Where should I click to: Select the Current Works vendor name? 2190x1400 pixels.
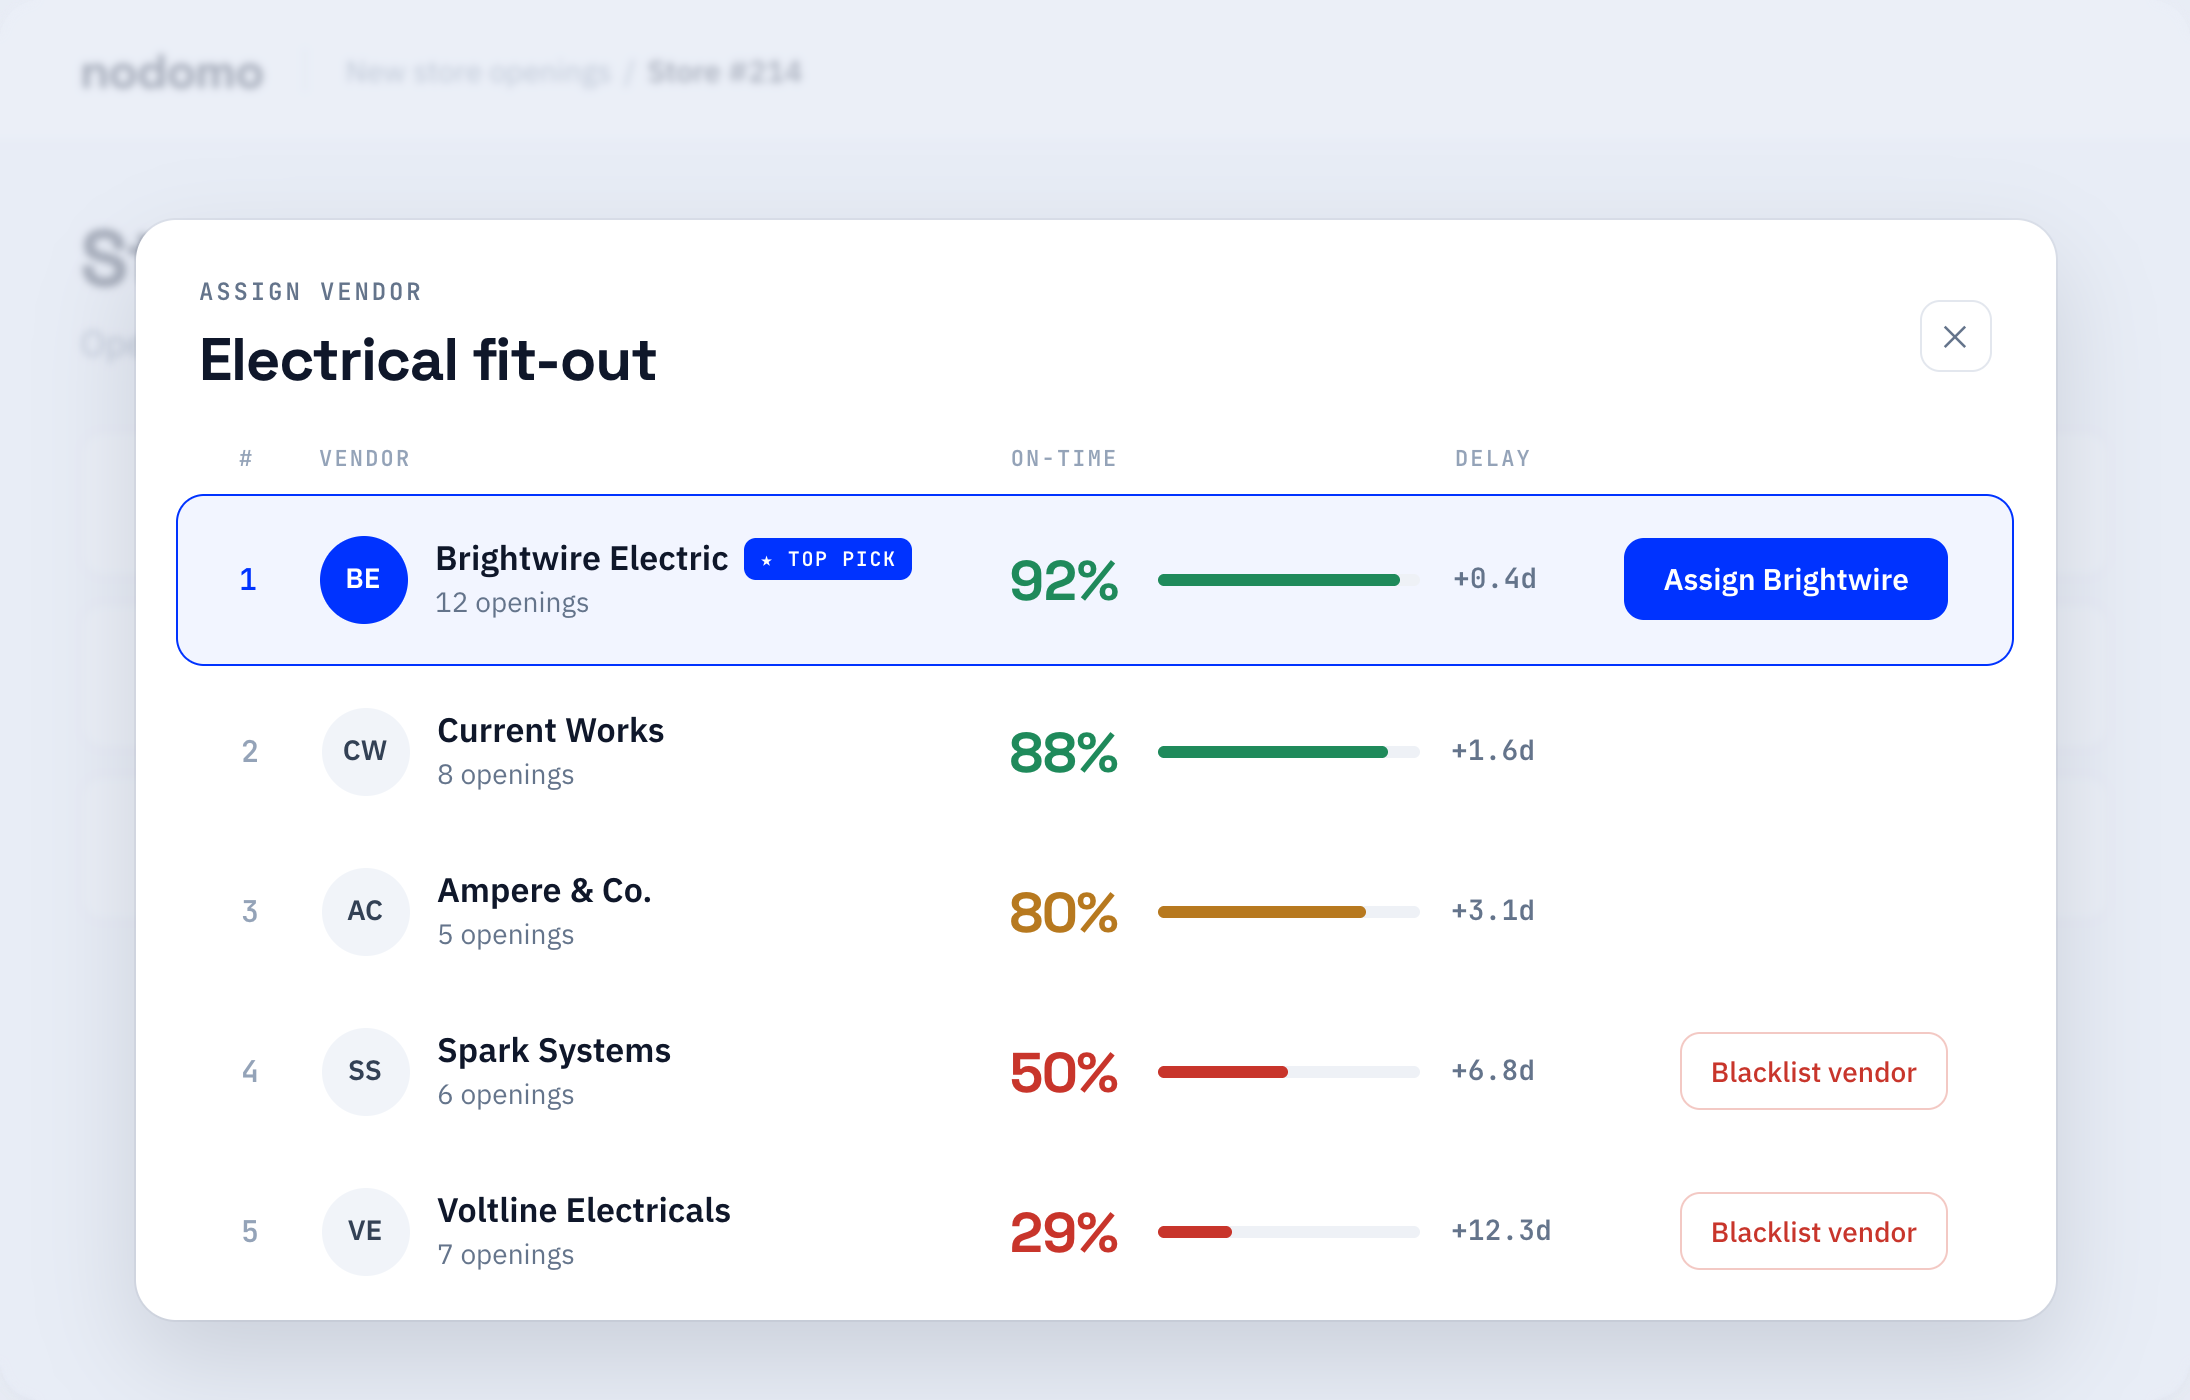point(551,730)
